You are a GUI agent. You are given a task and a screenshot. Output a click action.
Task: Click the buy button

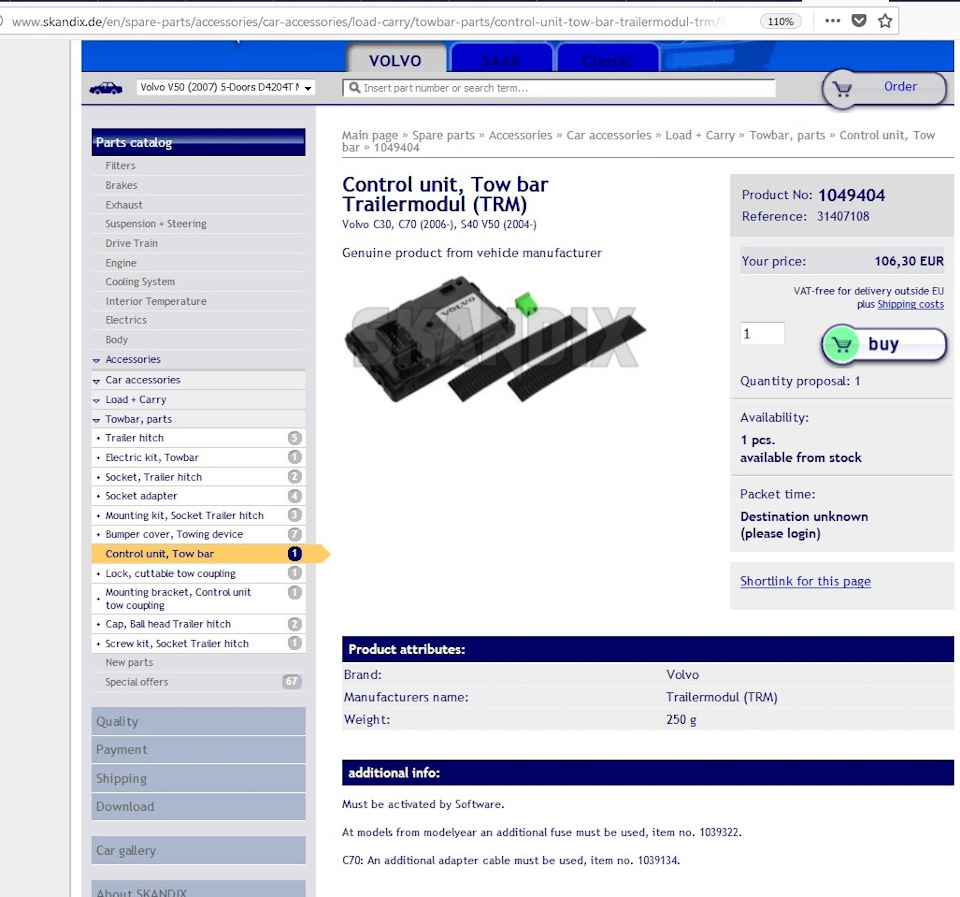pos(884,344)
